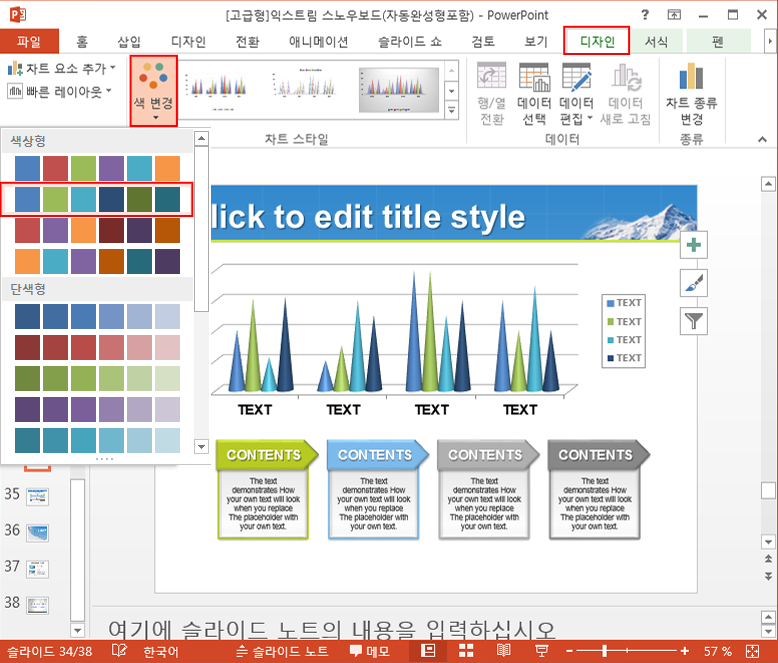Viewport: 778px width, 663px height.
Task: Expand chart styles gallery more button
Action: tap(452, 110)
